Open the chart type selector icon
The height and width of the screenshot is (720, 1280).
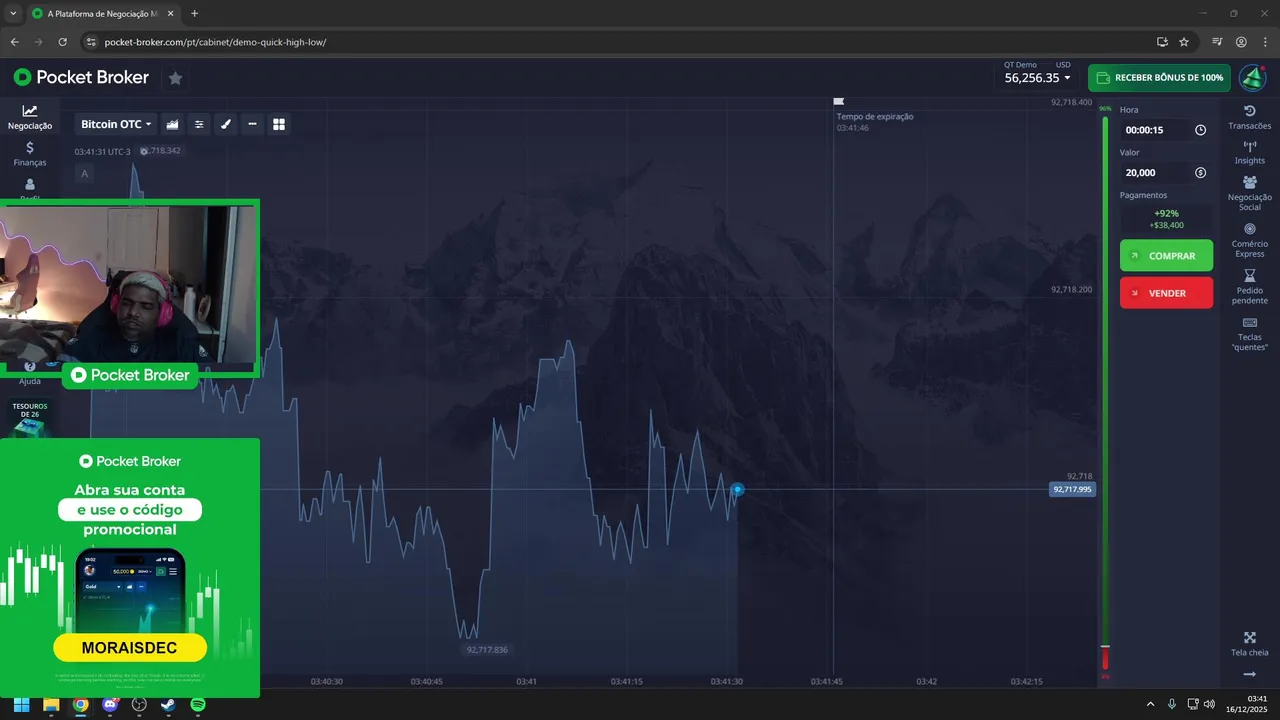[172, 124]
